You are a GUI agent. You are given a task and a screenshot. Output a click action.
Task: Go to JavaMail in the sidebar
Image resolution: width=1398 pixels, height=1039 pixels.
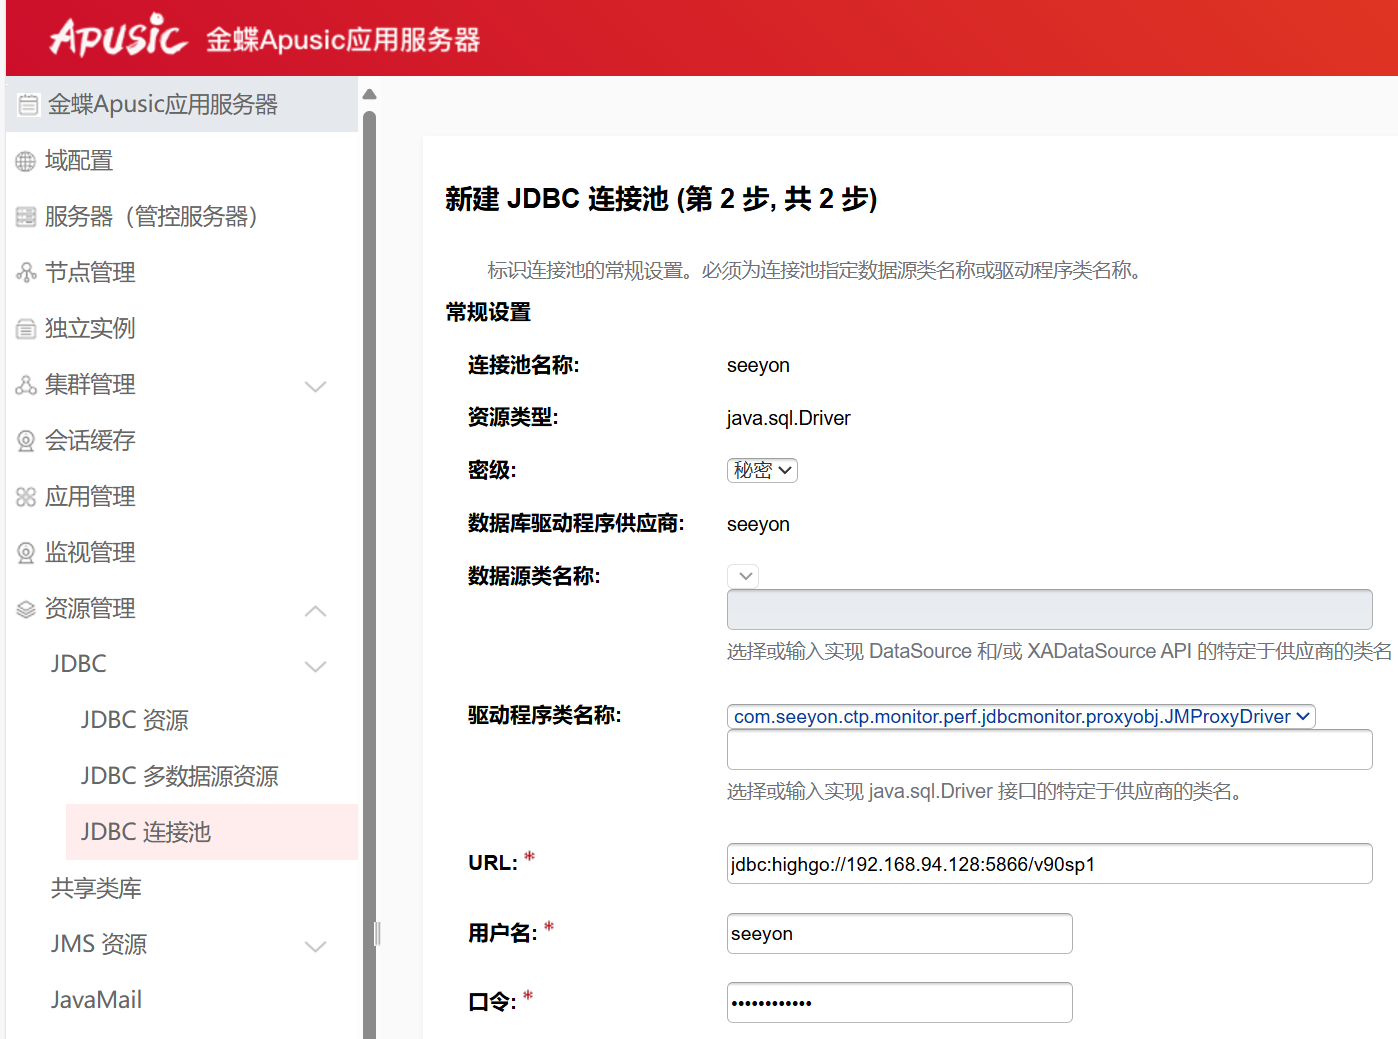(96, 1000)
